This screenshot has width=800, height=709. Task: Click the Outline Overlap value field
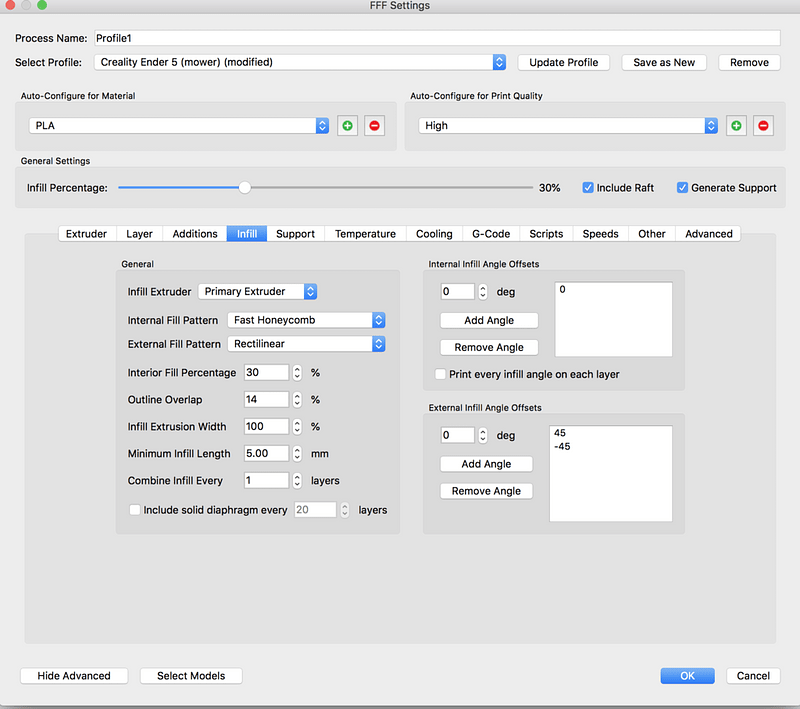(x=266, y=399)
